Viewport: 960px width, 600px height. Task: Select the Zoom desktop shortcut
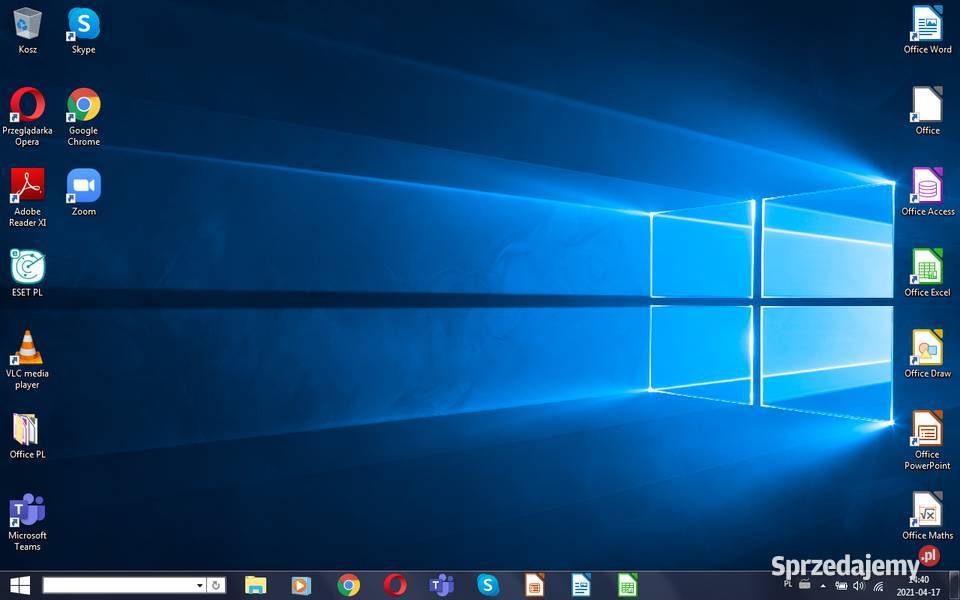83,192
